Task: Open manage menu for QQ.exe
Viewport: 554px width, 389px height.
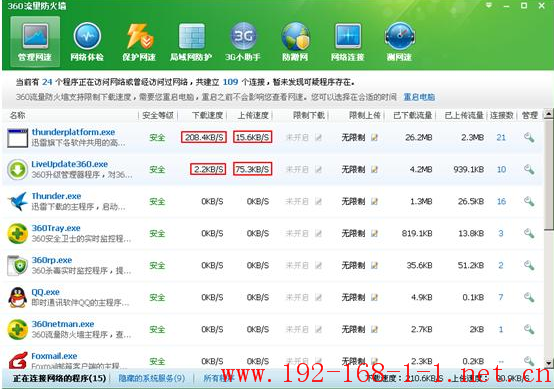Action: click(x=529, y=297)
